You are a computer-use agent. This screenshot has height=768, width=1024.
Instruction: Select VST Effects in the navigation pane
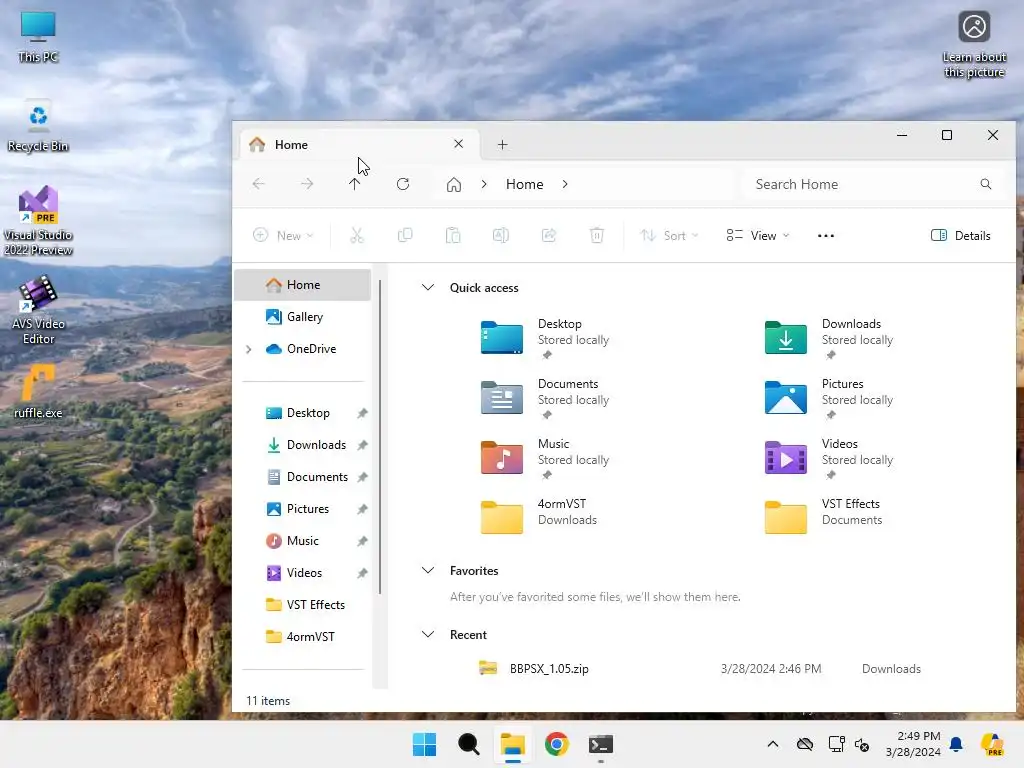[x=302, y=605]
